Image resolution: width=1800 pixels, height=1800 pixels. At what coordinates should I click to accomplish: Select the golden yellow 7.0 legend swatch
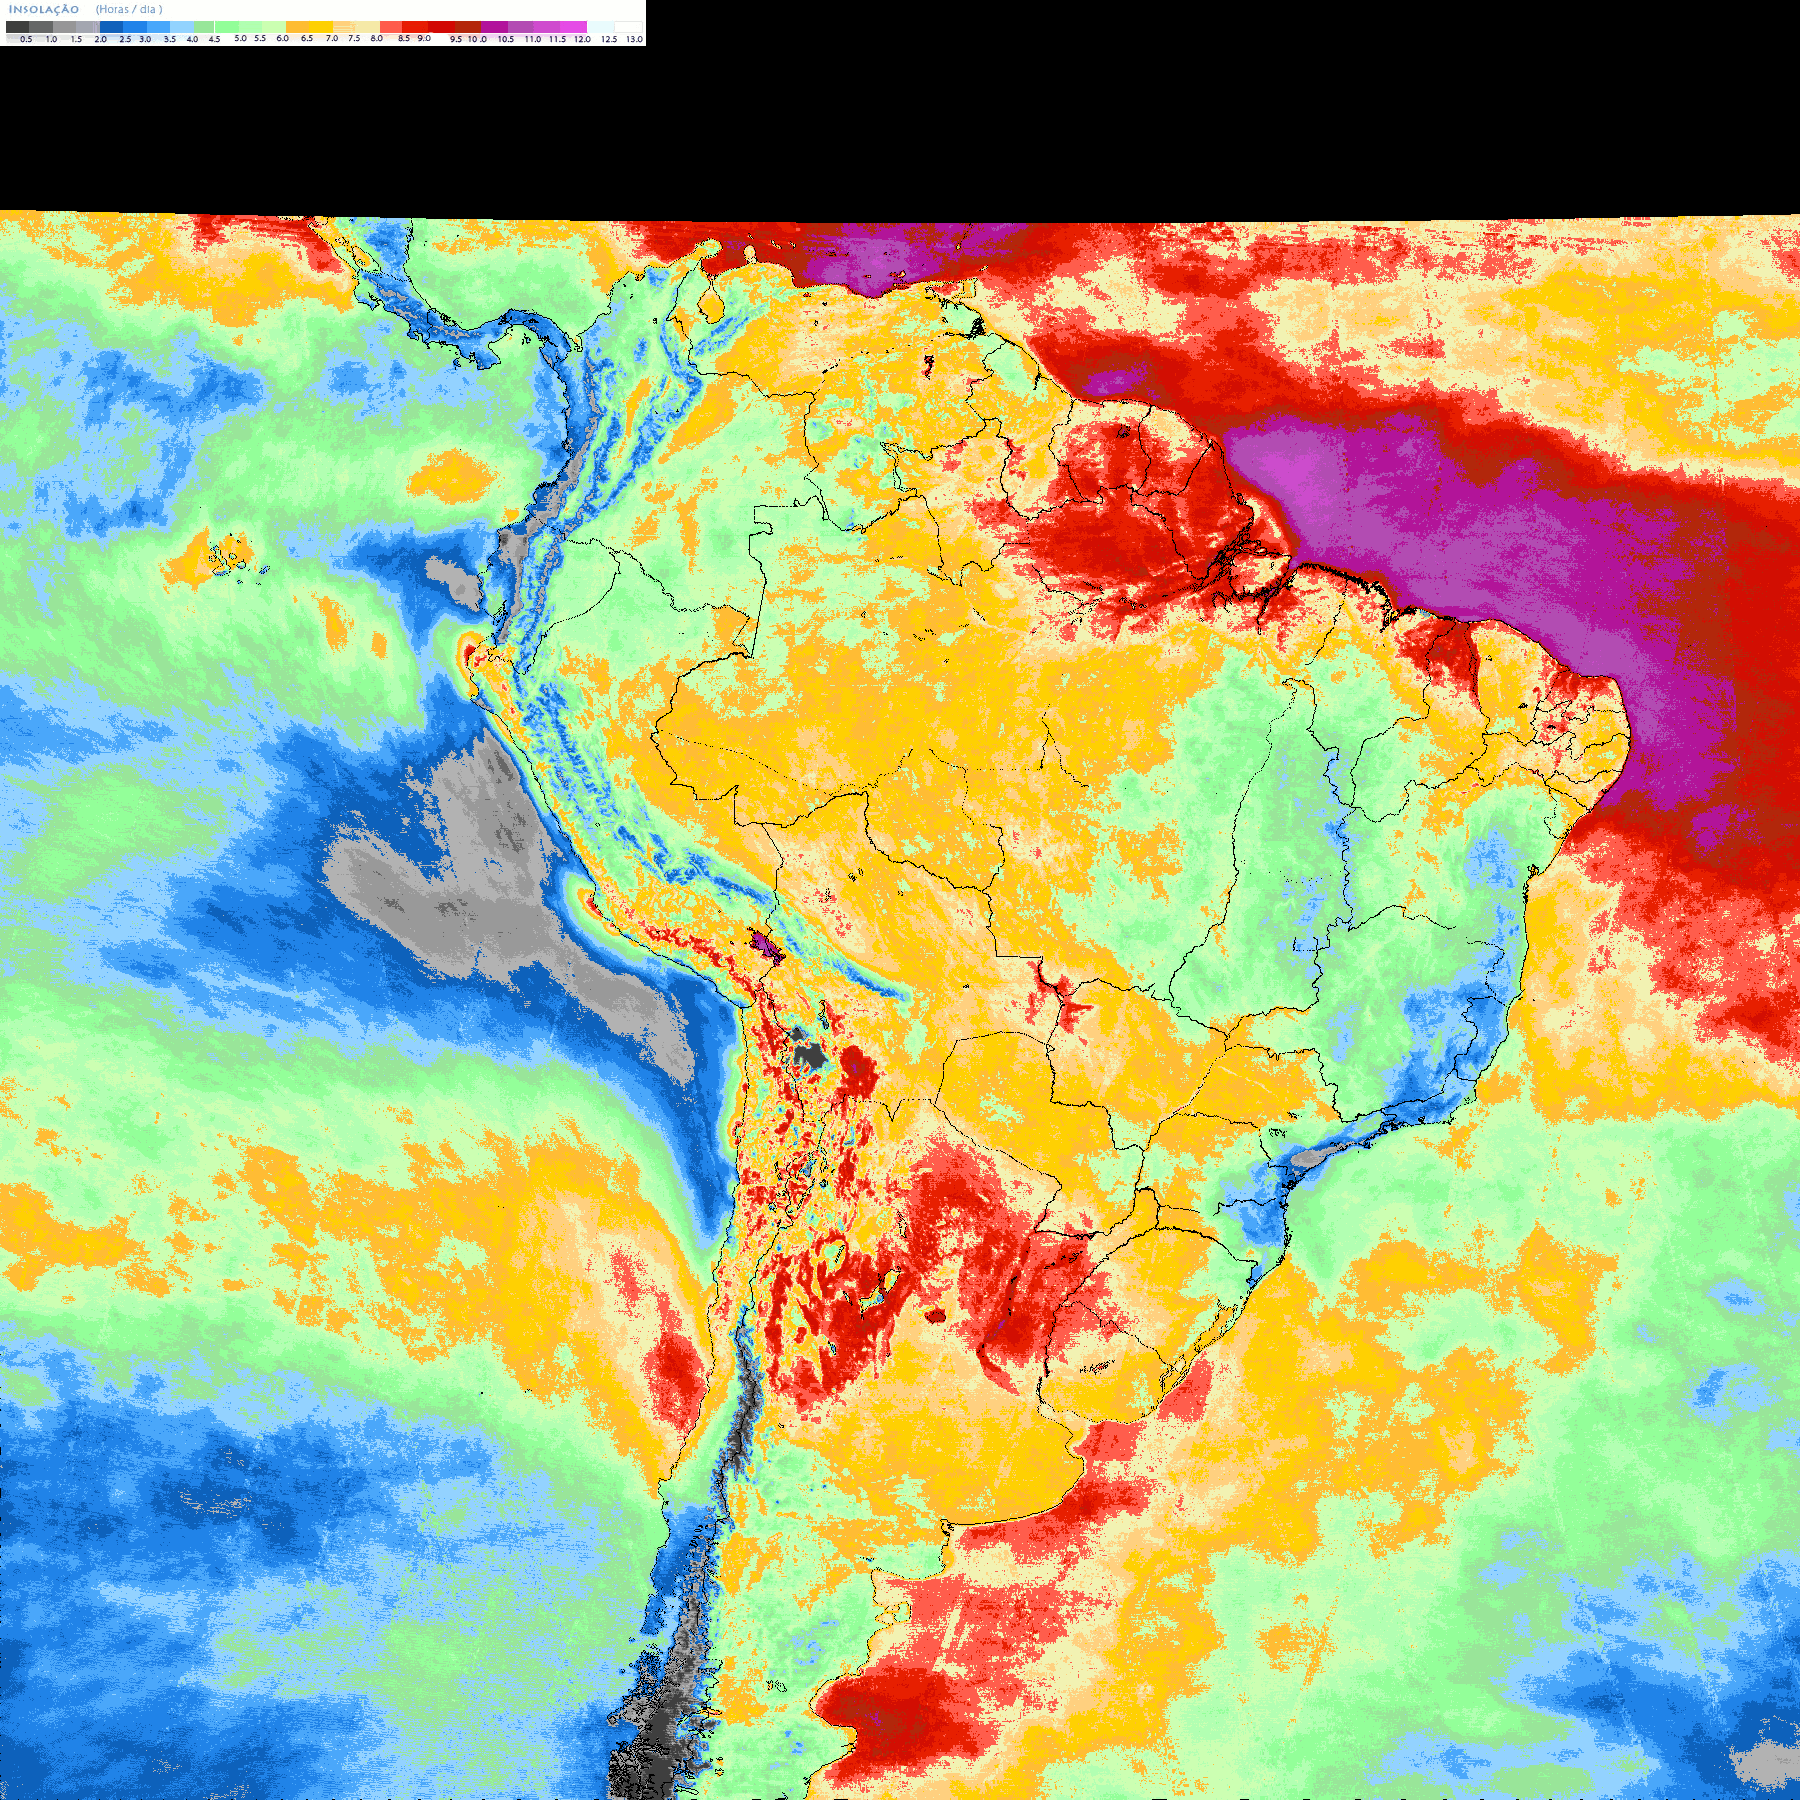pyautogui.click(x=321, y=27)
